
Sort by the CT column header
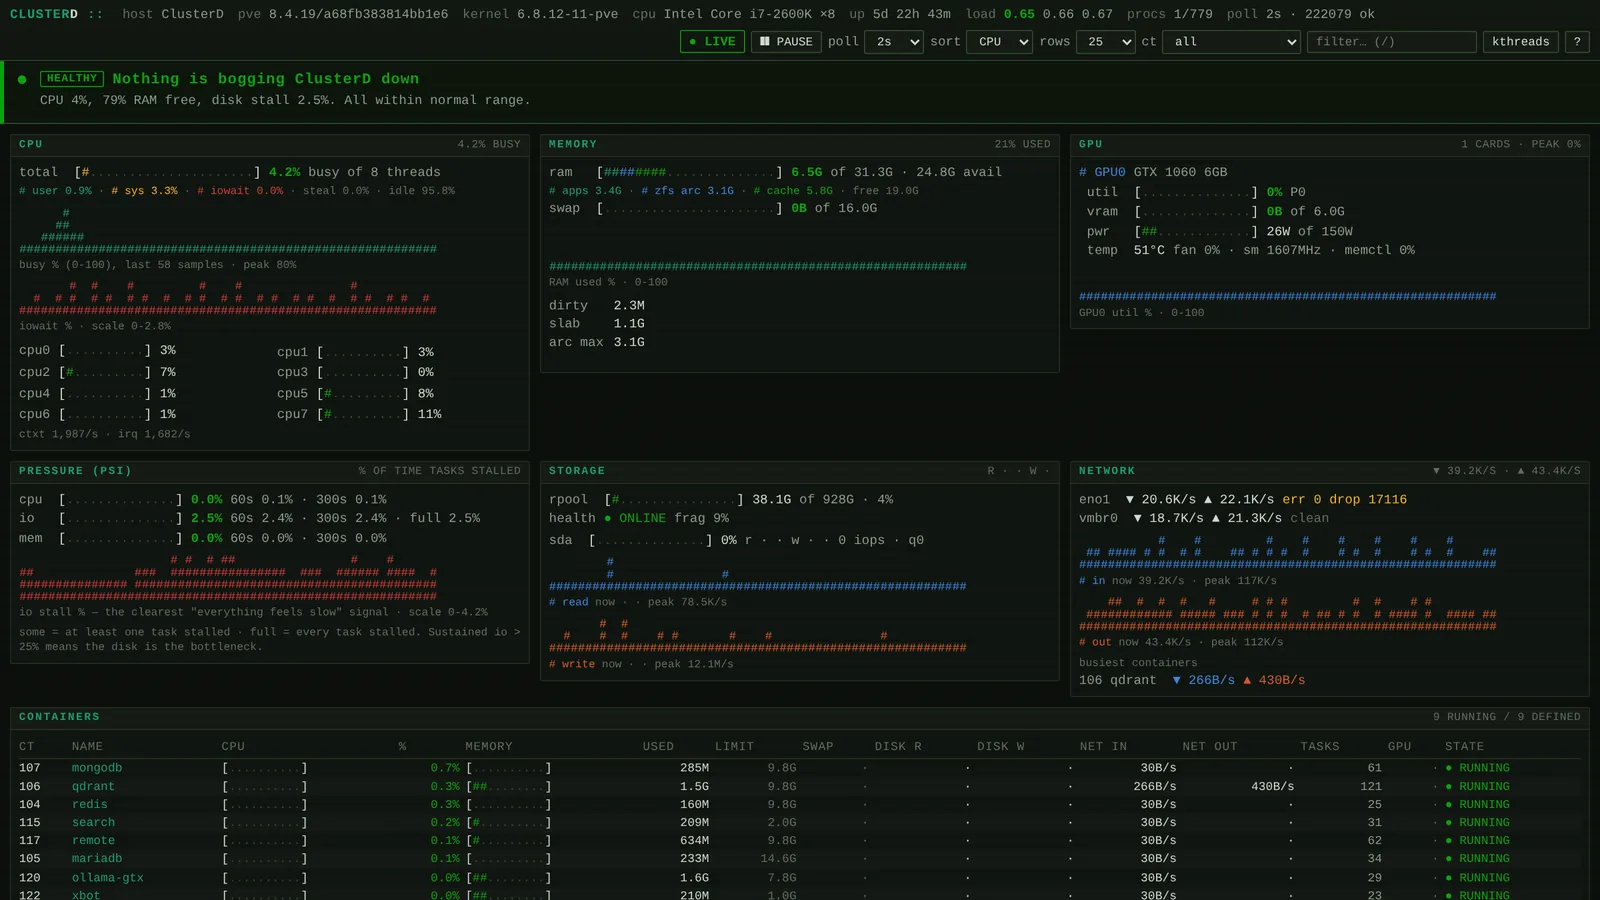[27, 746]
